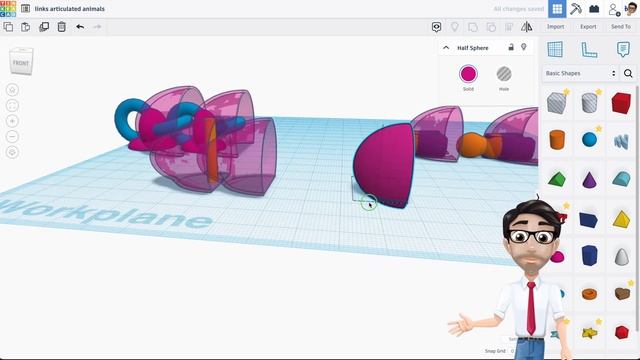This screenshot has width=640, height=360.
Task: Switch to 3D design grid view
Action: pyautogui.click(x=557, y=9)
